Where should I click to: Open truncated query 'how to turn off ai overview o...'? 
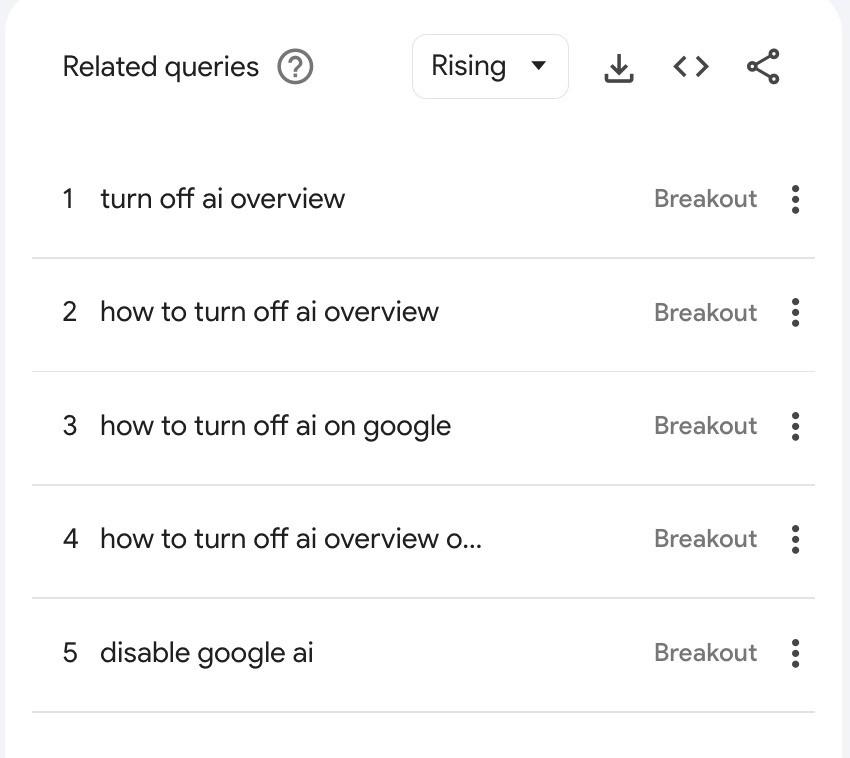tap(291, 539)
